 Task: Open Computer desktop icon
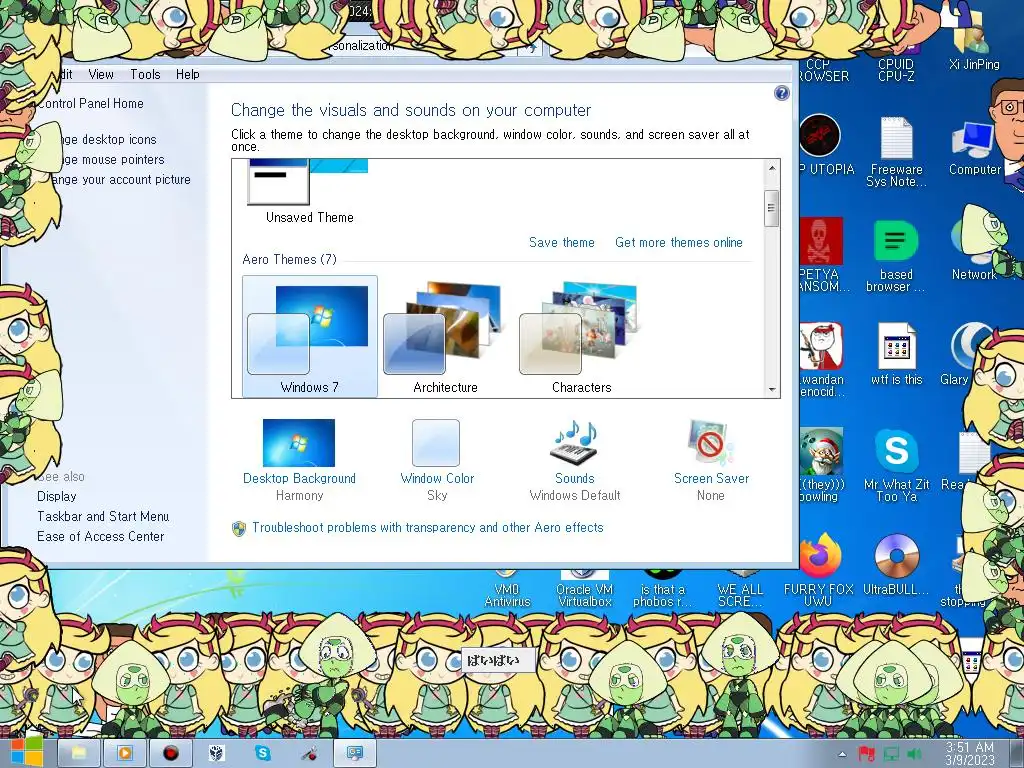coord(974,148)
